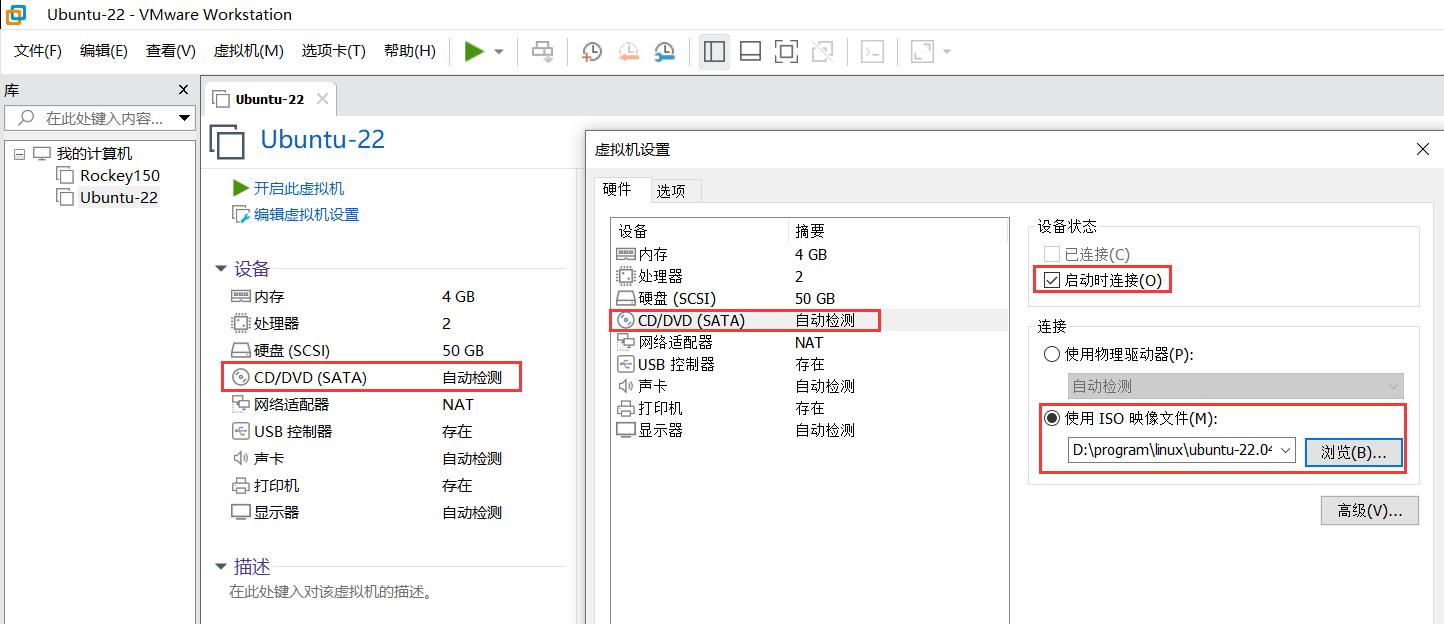Click 内存 memory icon in summary device list
This screenshot has height=624, width=1444.
240,296
